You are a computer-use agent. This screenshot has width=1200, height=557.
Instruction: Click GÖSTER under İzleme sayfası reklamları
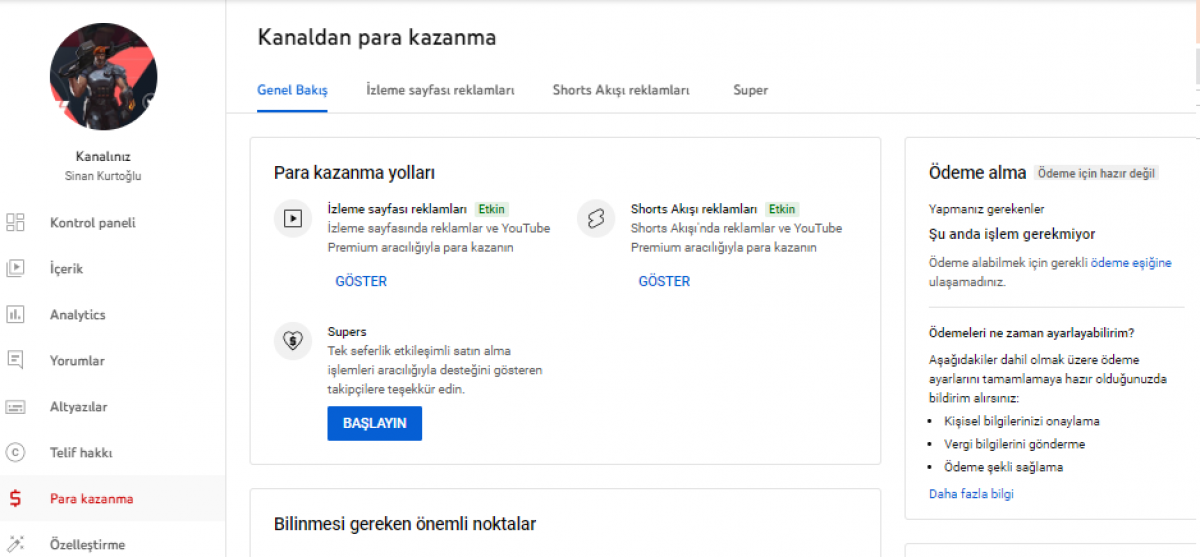[x=361, y=281]
